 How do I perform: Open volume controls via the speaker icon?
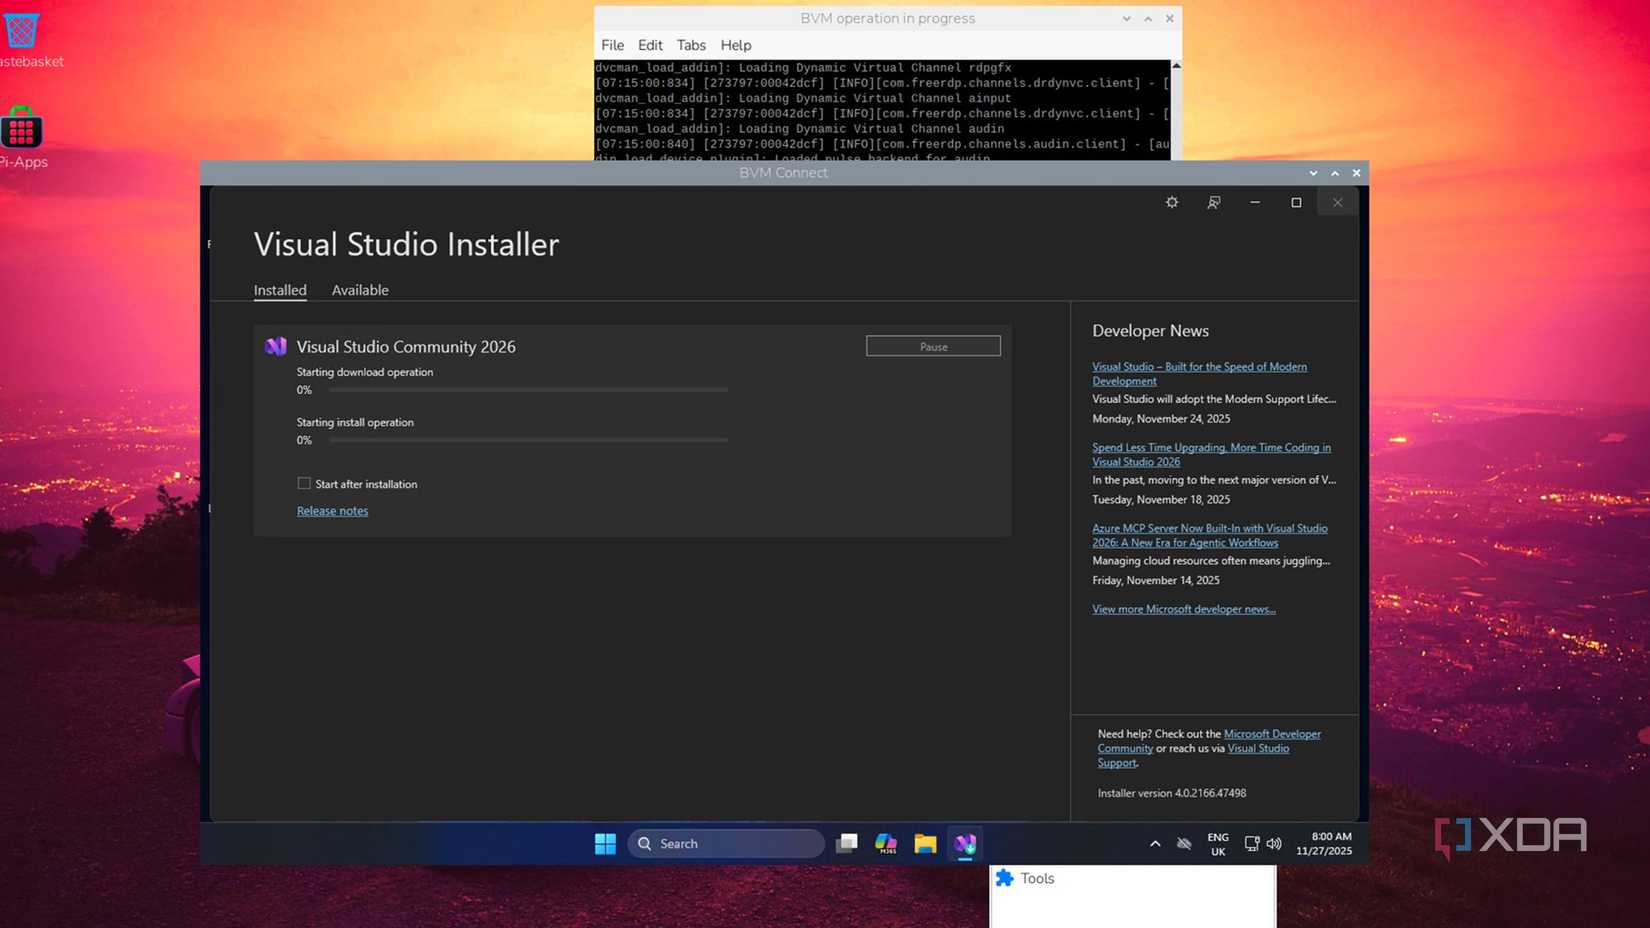coord(1273,843)
